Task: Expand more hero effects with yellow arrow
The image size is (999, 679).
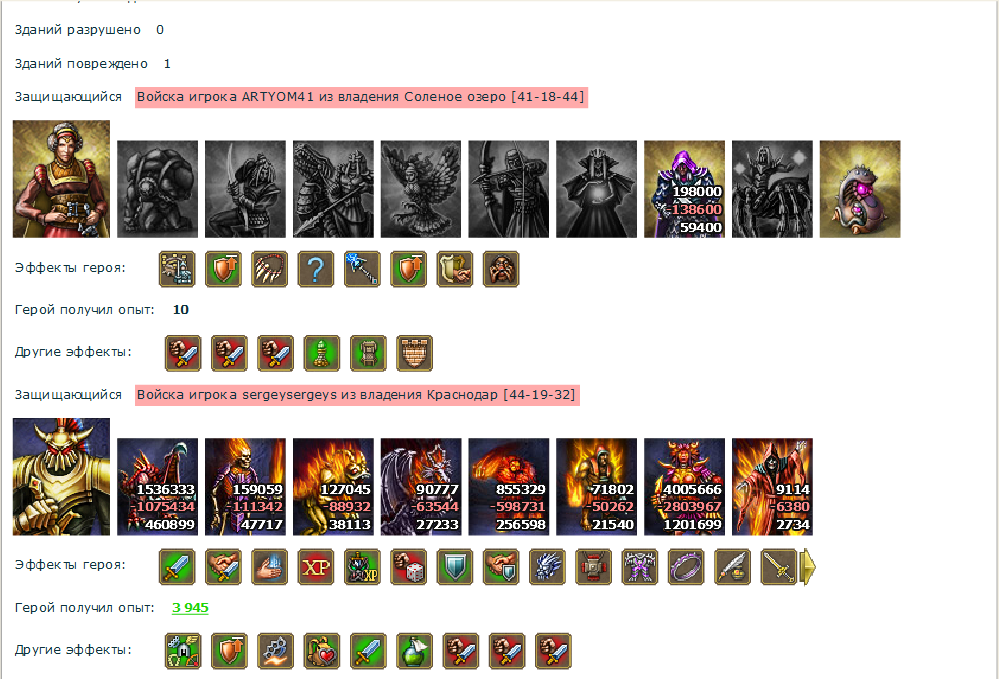Action: pos(808,567)
